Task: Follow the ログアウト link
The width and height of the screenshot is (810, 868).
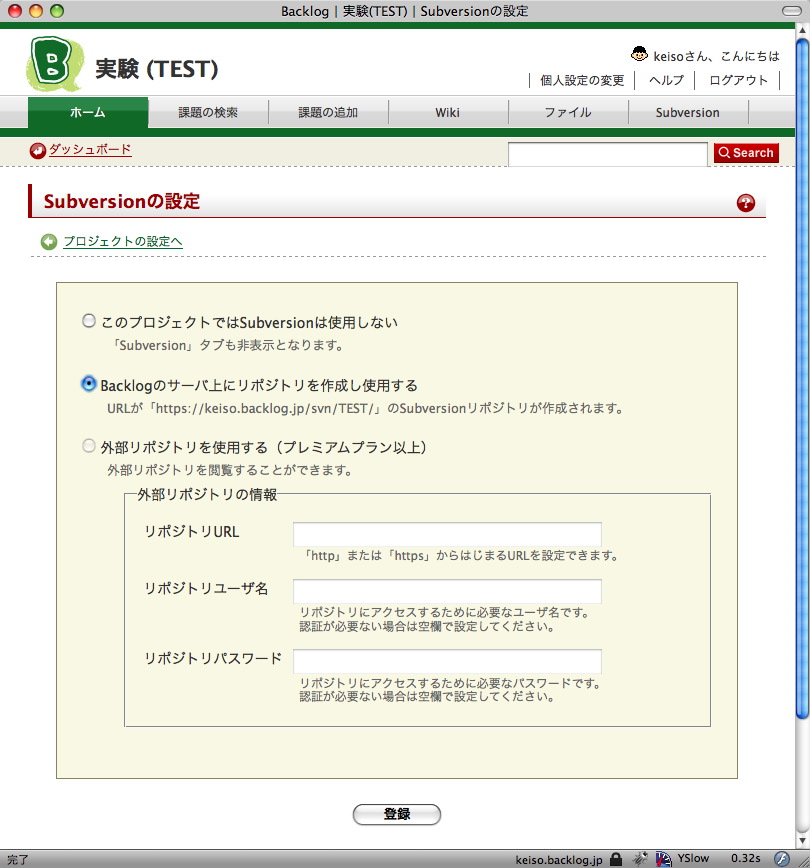Action: pos(738,80)
